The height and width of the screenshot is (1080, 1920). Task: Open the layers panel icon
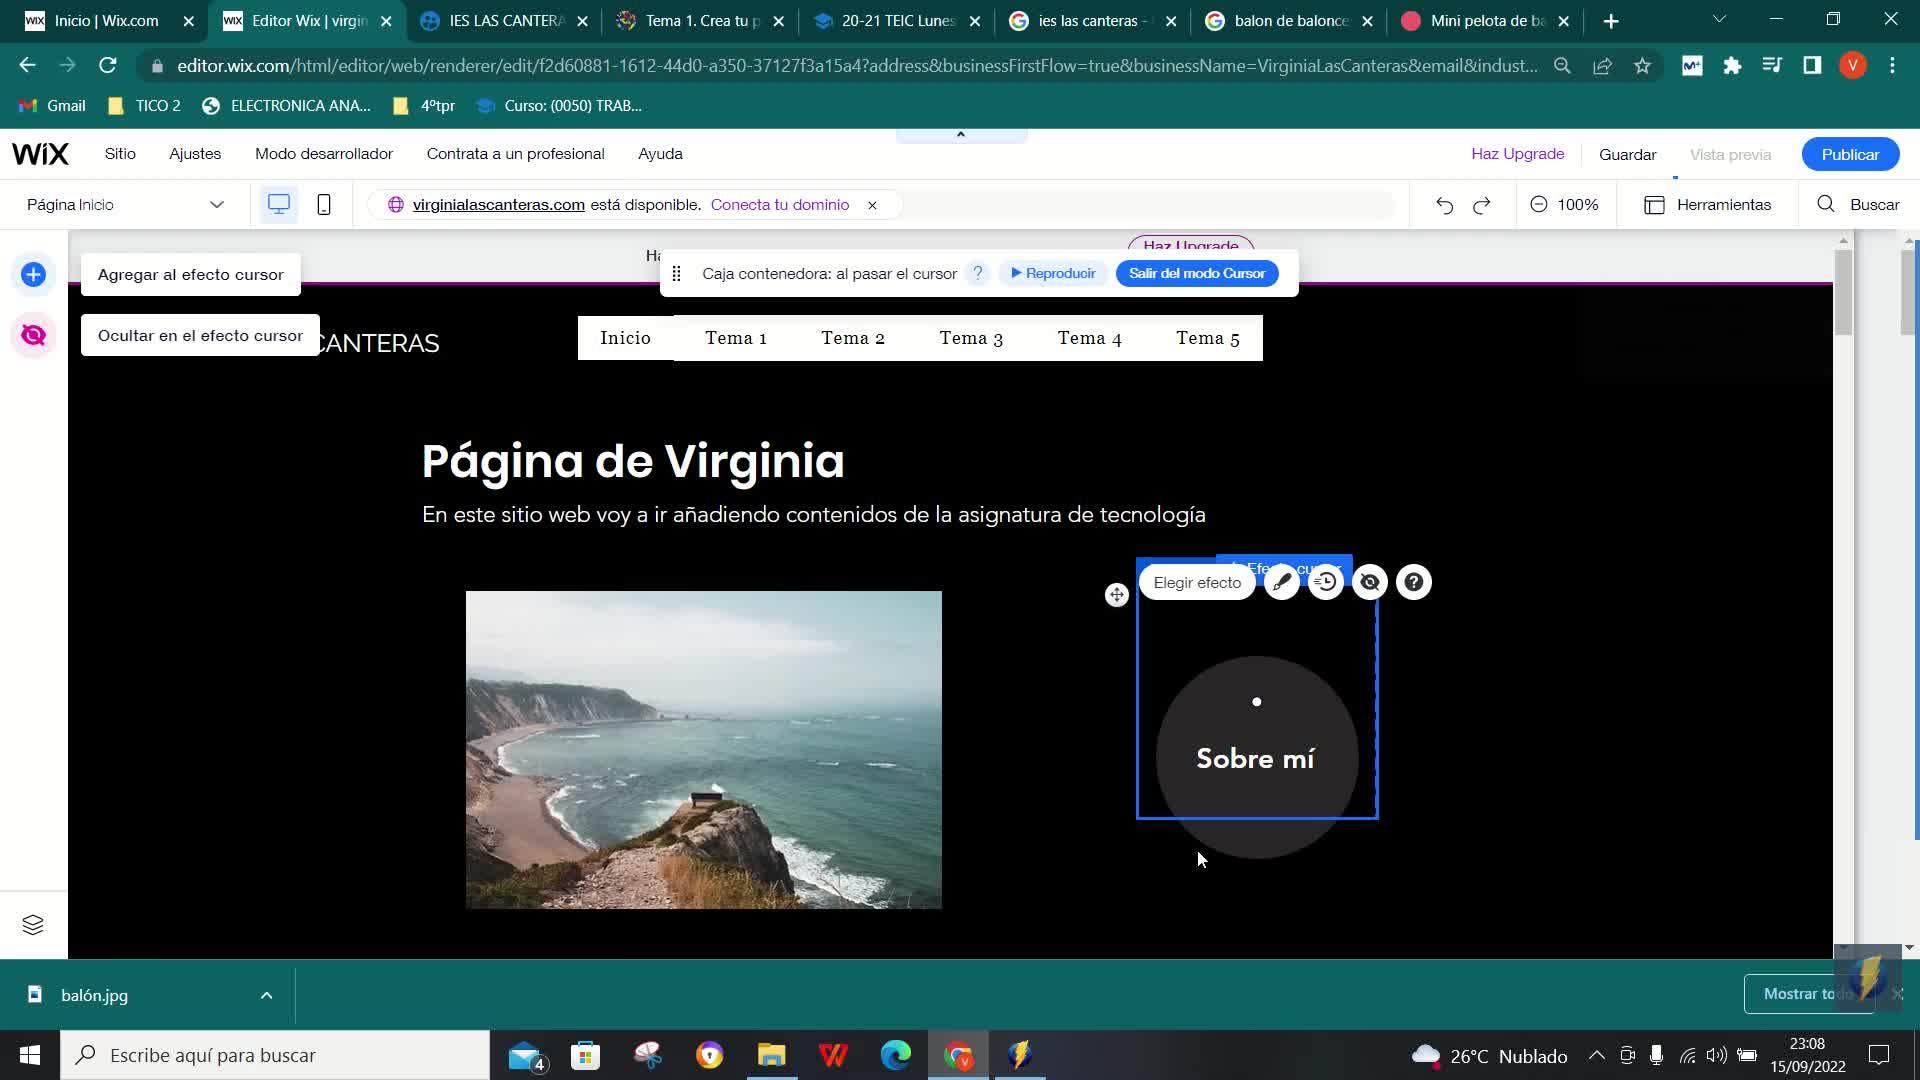[33, 925]
